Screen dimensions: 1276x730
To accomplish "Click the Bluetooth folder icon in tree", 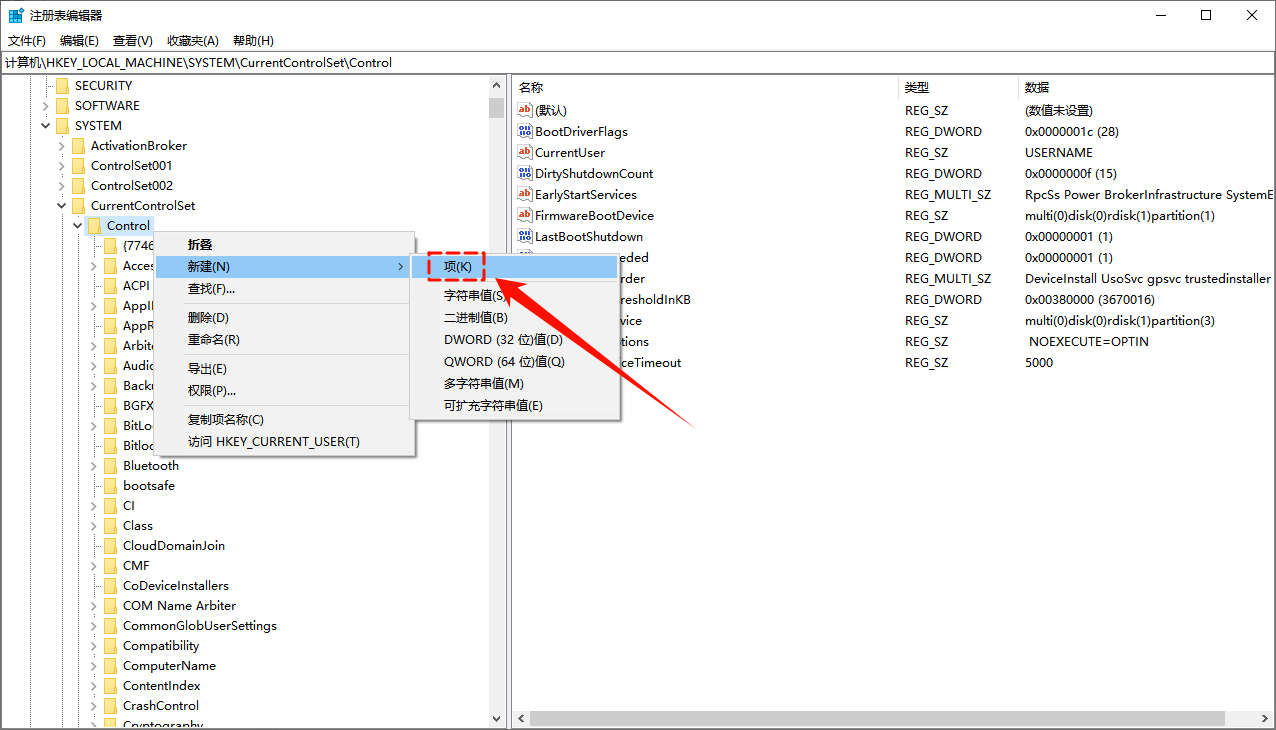I will (x=110, y=466).
